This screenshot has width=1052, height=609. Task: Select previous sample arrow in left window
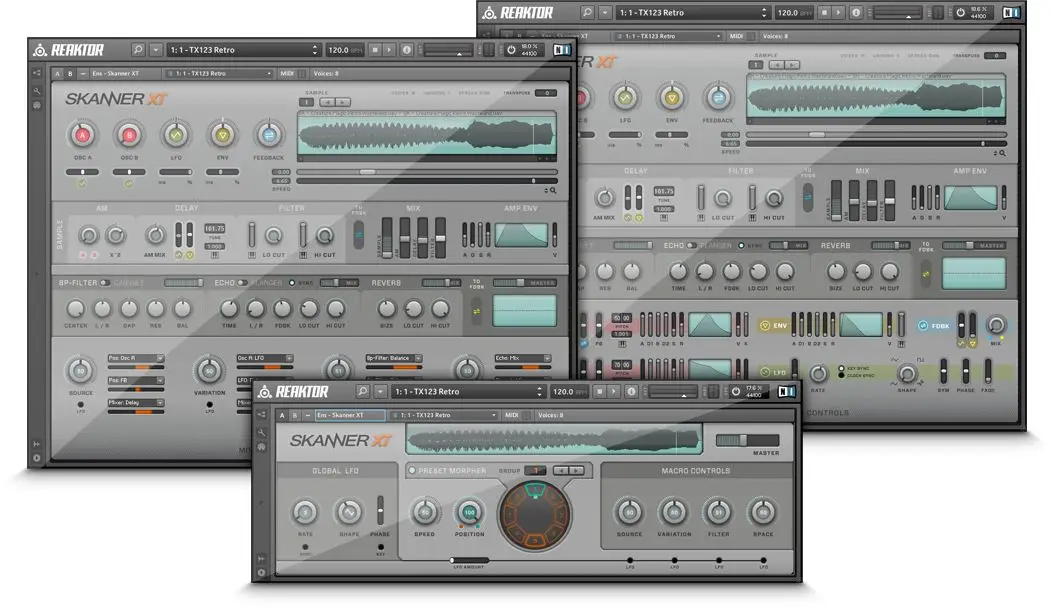click(328, 102)
